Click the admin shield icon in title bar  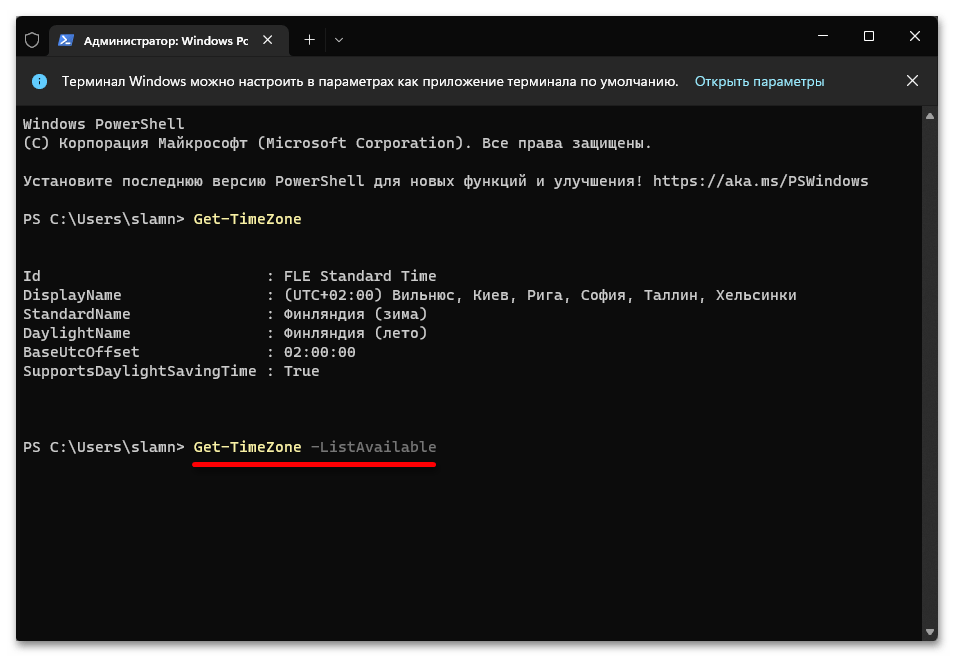pos(32,40)
